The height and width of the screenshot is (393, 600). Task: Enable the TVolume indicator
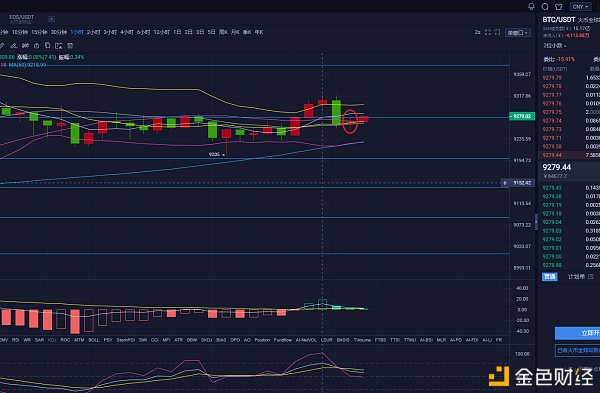click(362, 340)
